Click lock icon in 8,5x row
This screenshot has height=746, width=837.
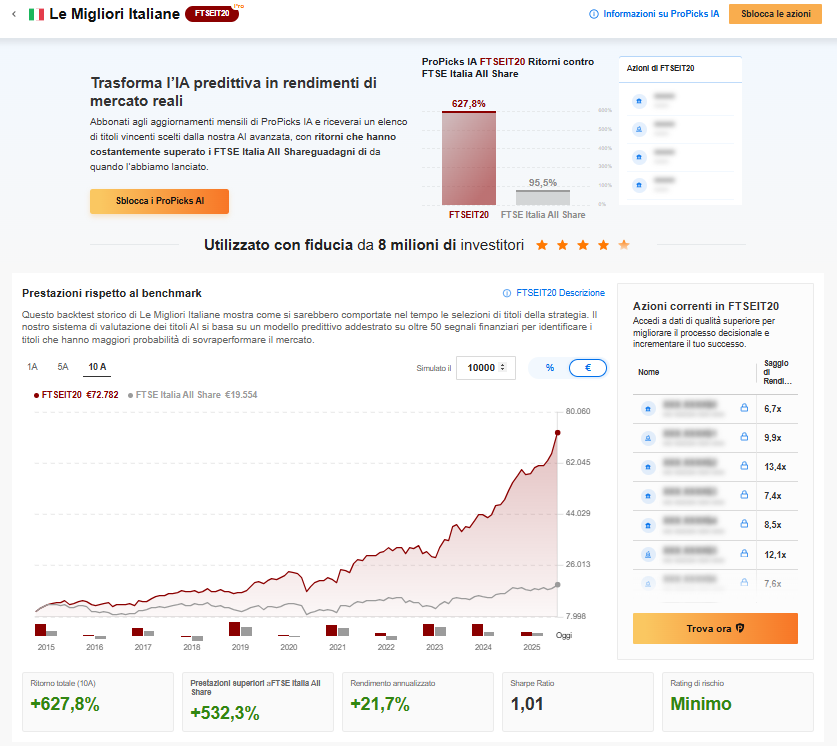coord(744,524)
